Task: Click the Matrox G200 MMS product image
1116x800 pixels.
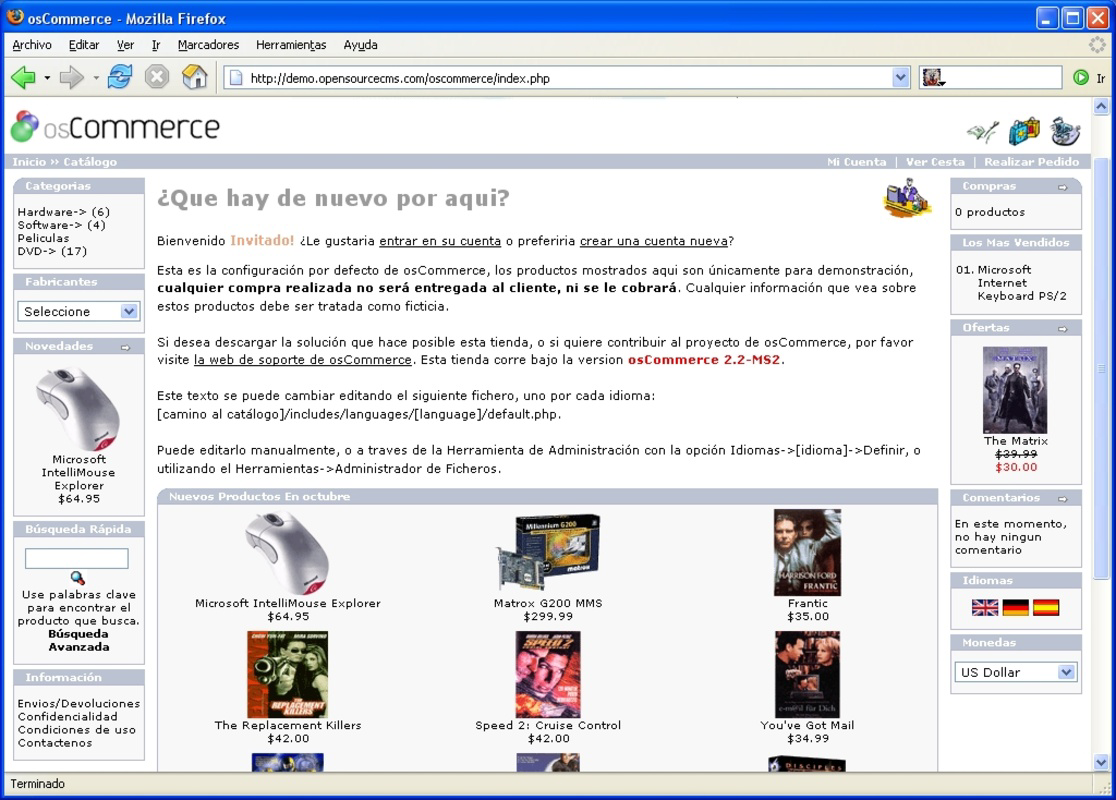Action: click(548, 552)
